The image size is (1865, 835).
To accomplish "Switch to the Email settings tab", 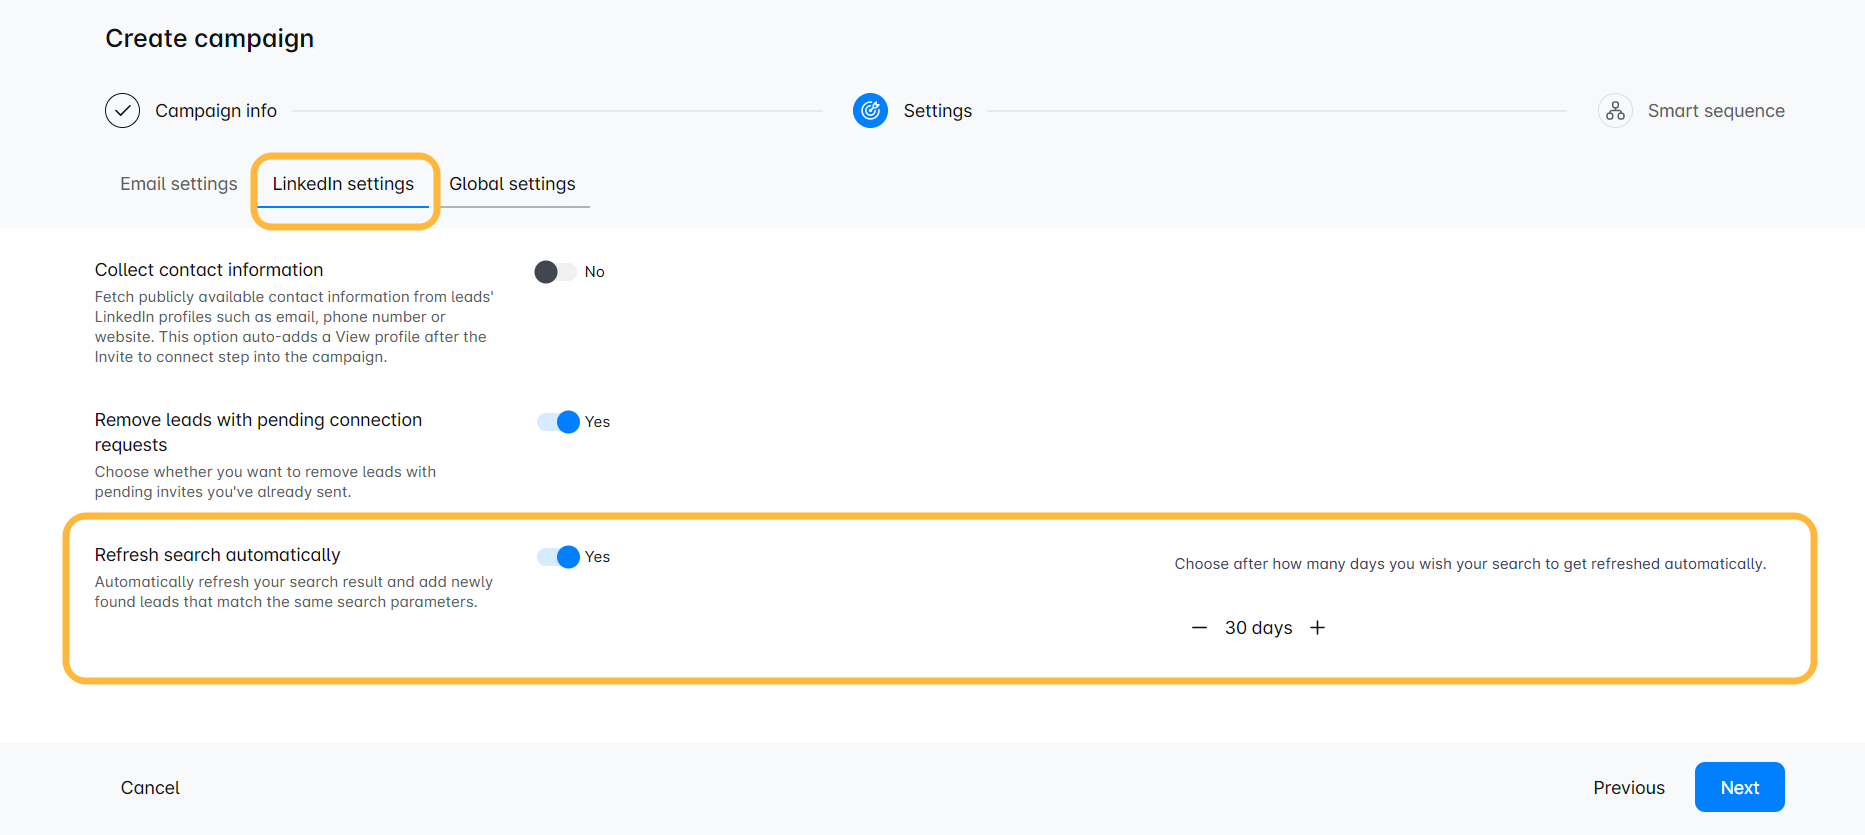I will click(x=179, y=184).
